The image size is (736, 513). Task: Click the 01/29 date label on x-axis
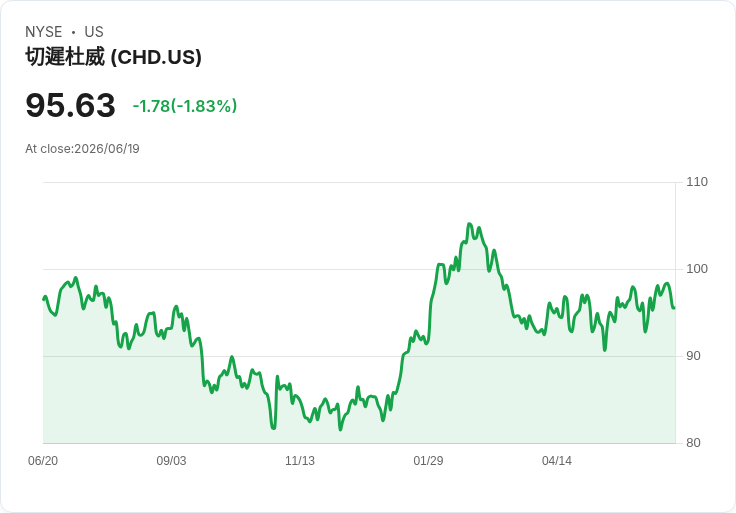click(x=428, y=461)
